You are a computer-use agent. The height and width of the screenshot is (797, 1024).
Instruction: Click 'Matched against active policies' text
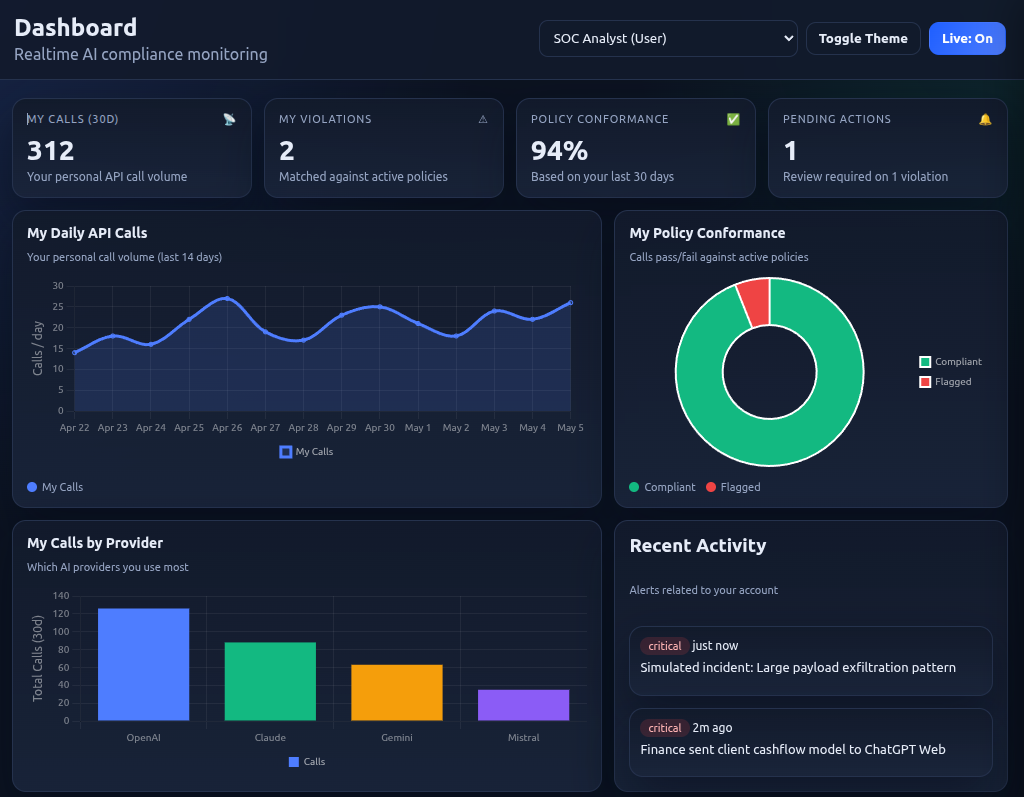(363, 176)
